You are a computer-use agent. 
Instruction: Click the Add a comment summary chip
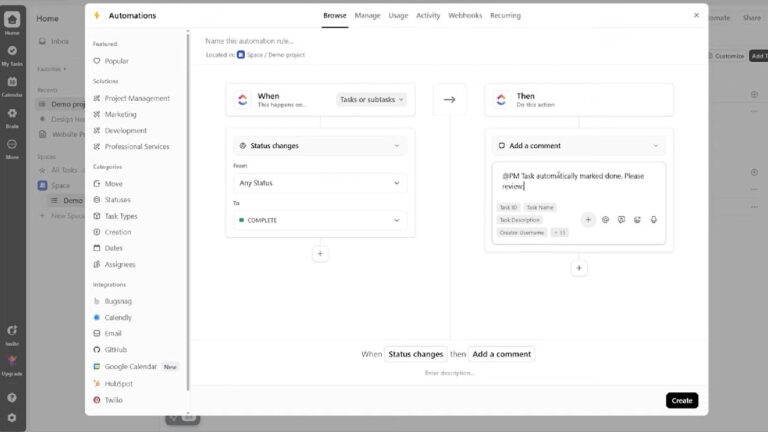[x=502, y=354]
